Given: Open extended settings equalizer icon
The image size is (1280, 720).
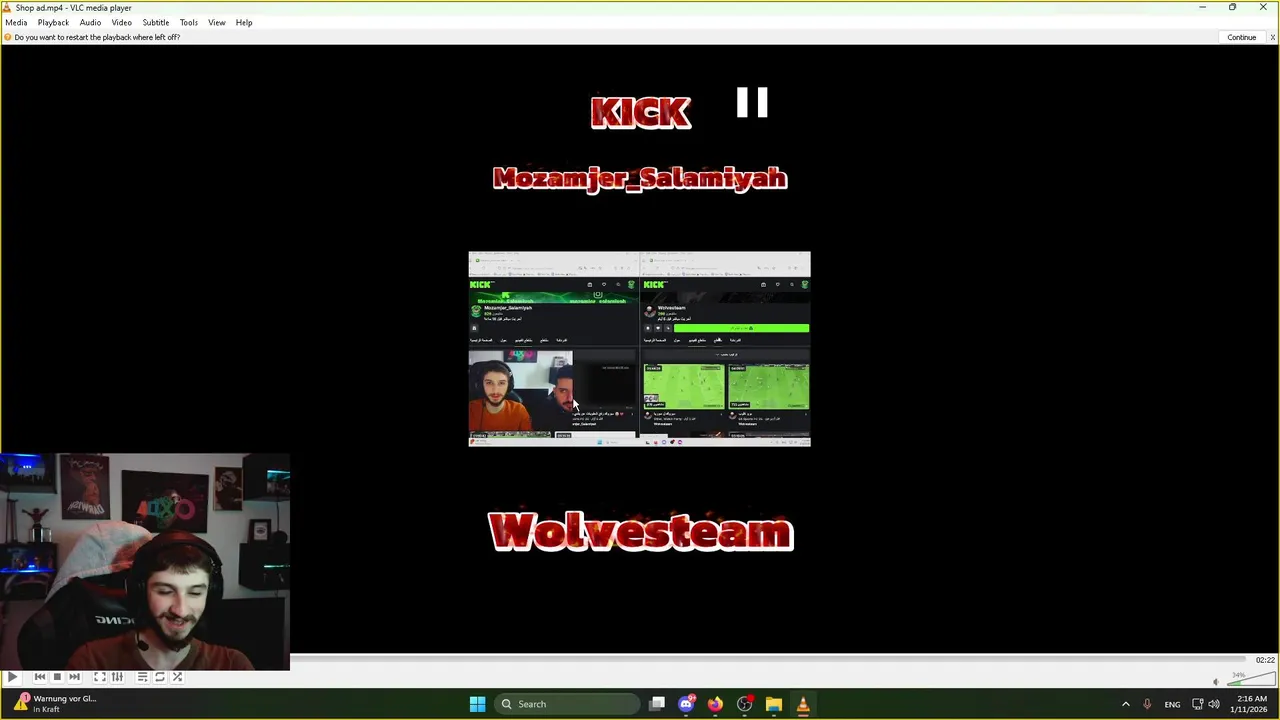Looking at the screenshot, I should (117, 677).
